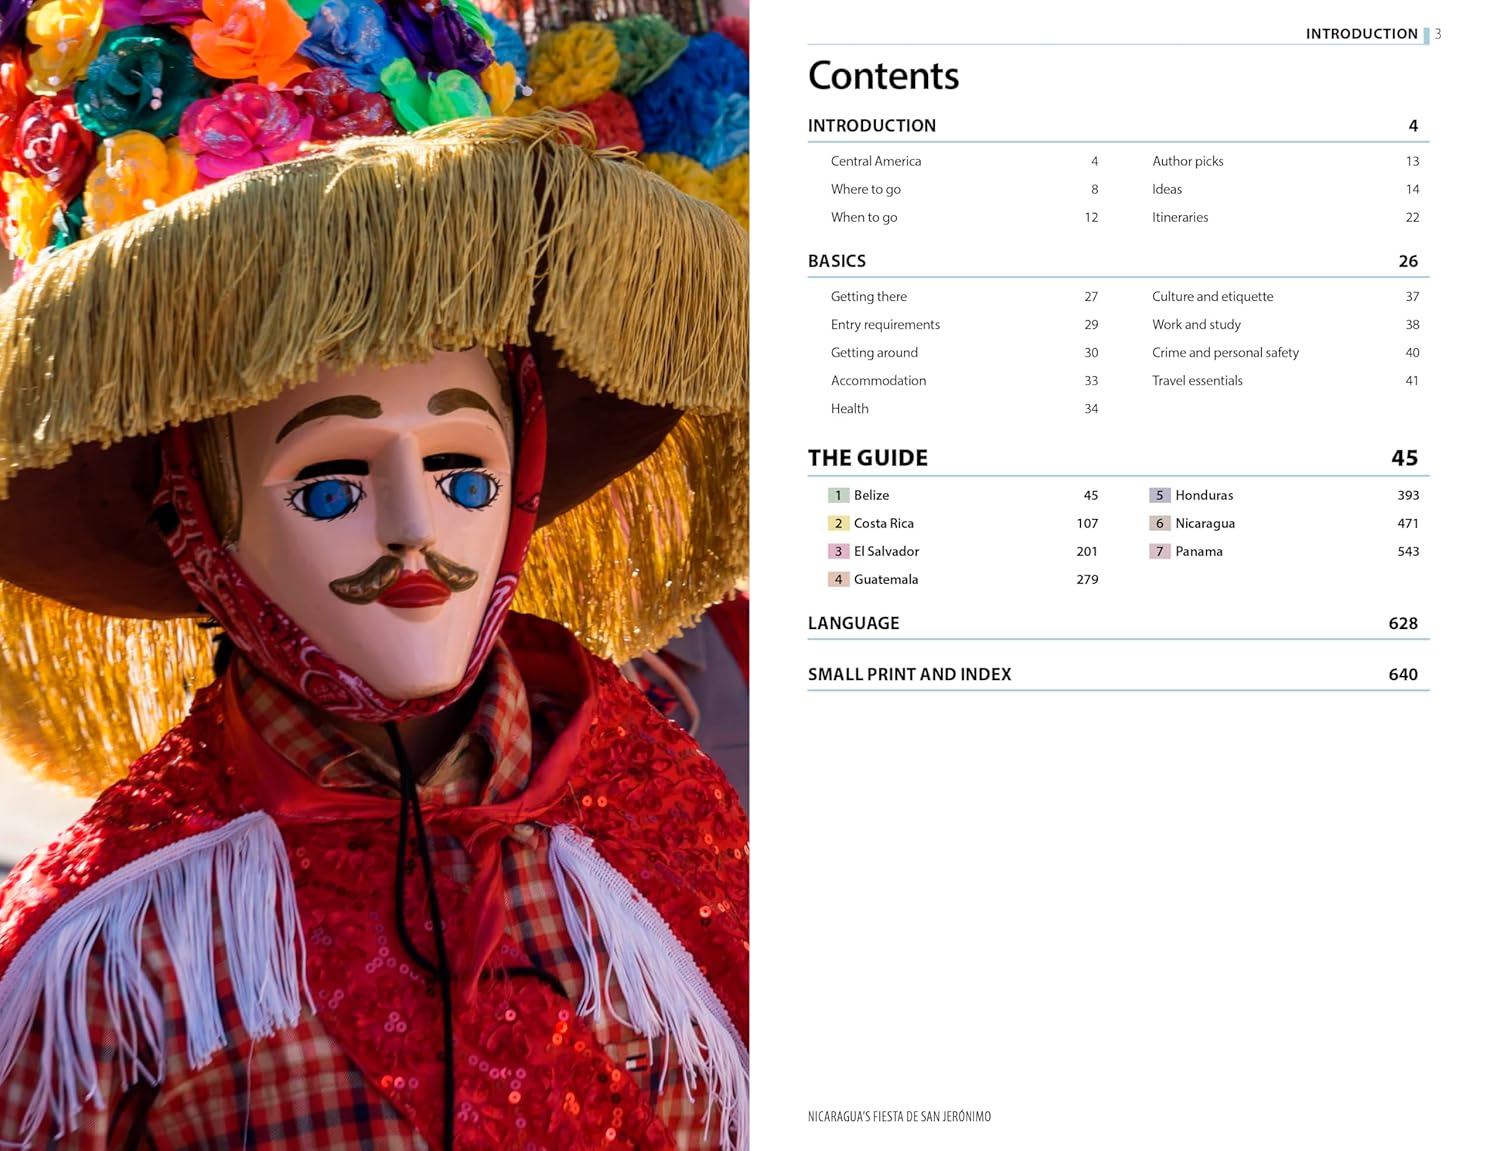The width and height of the screenshot is (1500, 1151).
Task: Toggle the Author picks entry
Action: [1187, 161]
